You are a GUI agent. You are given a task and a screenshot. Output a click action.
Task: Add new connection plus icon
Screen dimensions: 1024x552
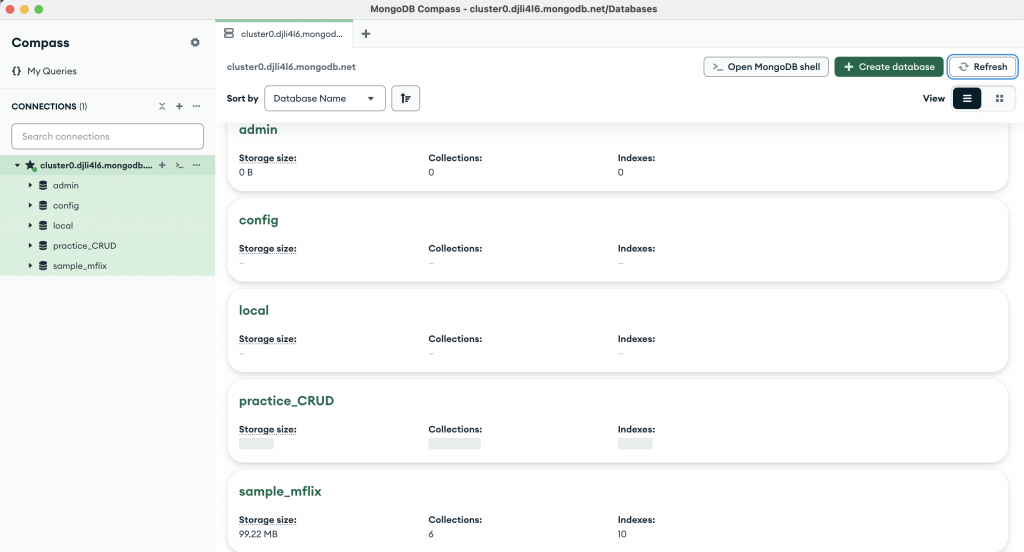(179, 106)
